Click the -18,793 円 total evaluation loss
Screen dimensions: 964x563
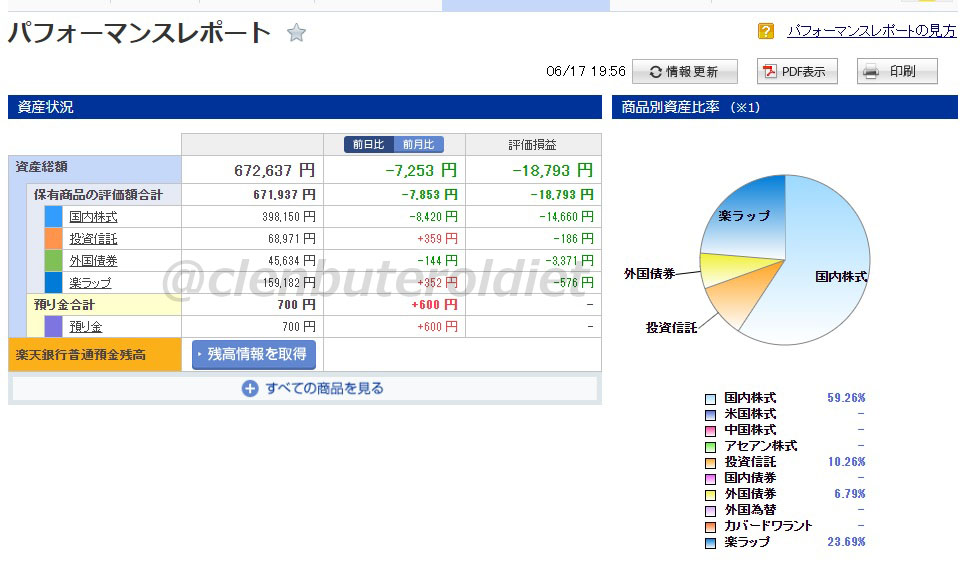(553, 170)
